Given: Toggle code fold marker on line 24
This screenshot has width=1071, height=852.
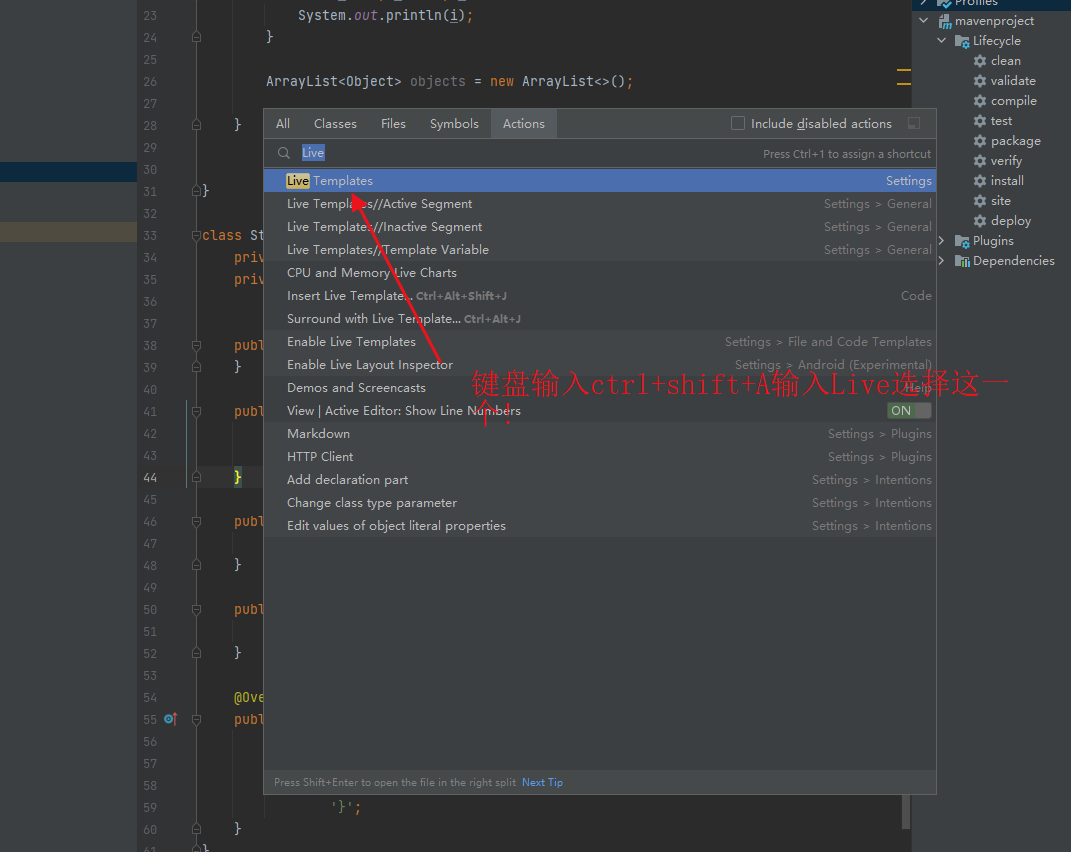Looking at the screenshot, I should (x=196, y=37).
